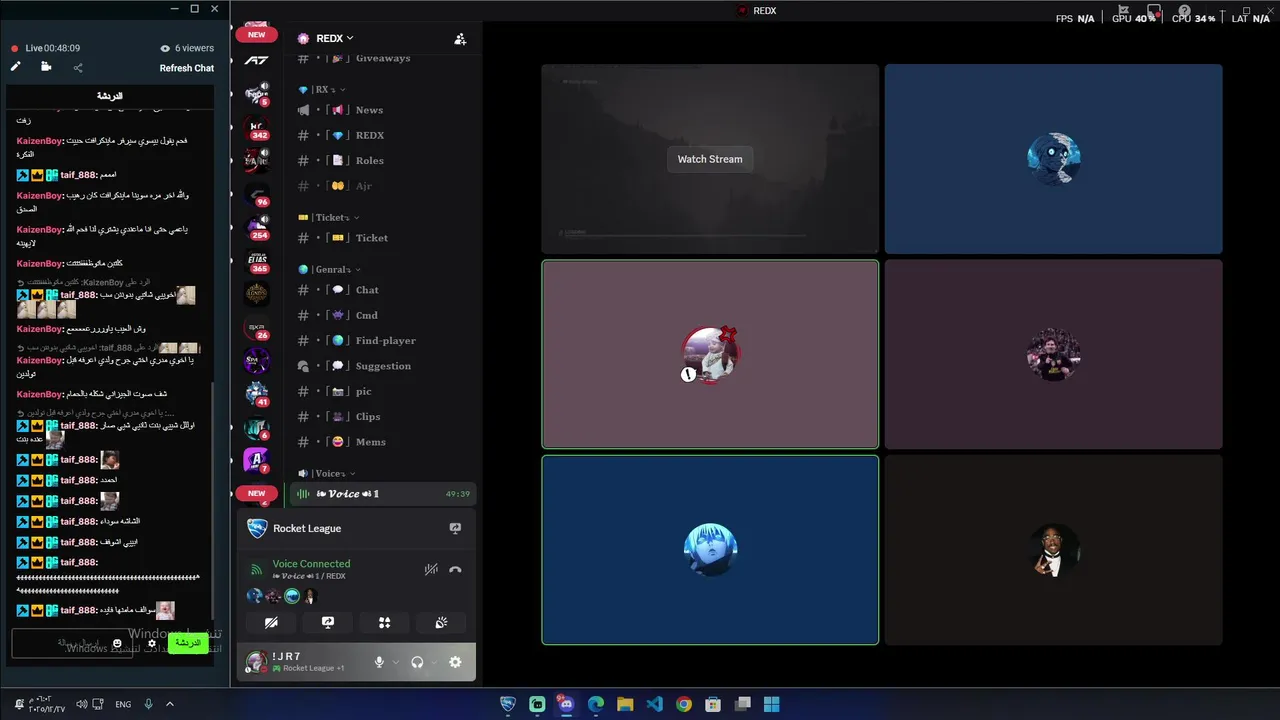Turn on camera in voice panel
Viewport: 1280px width, 720px height.
click(271, 622)
